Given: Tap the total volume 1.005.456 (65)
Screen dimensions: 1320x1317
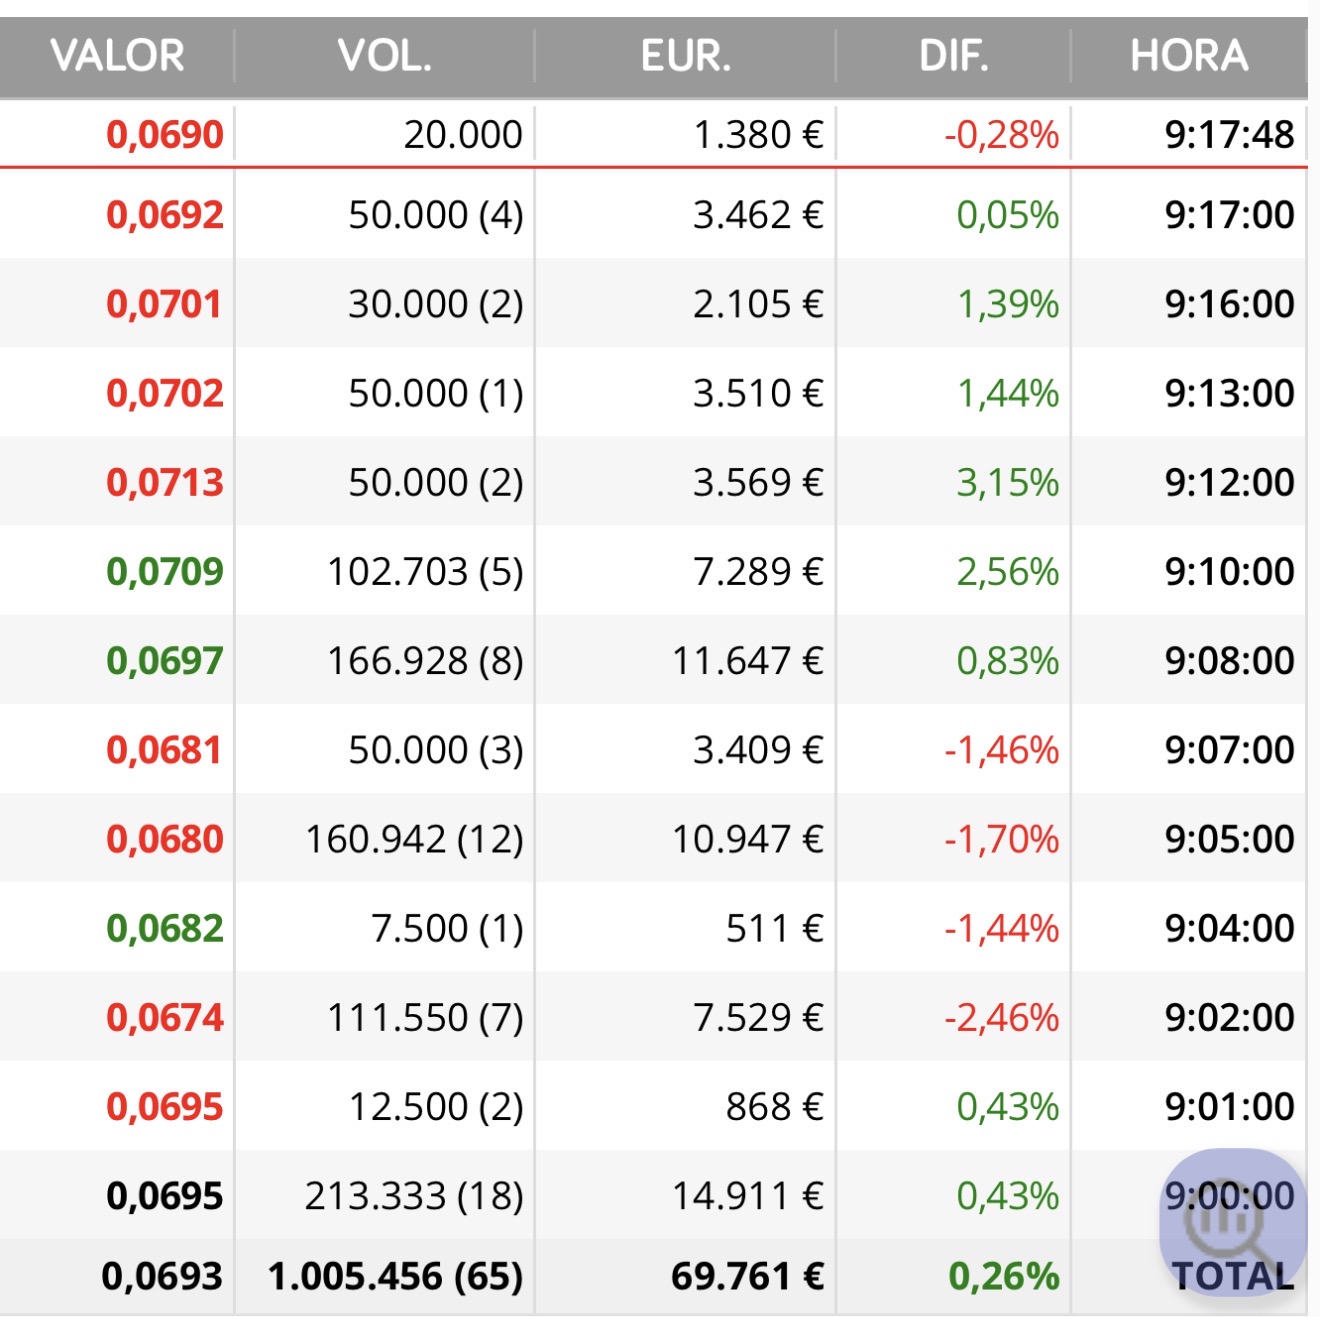Looking at the screenshot, I should (396, 1276).
